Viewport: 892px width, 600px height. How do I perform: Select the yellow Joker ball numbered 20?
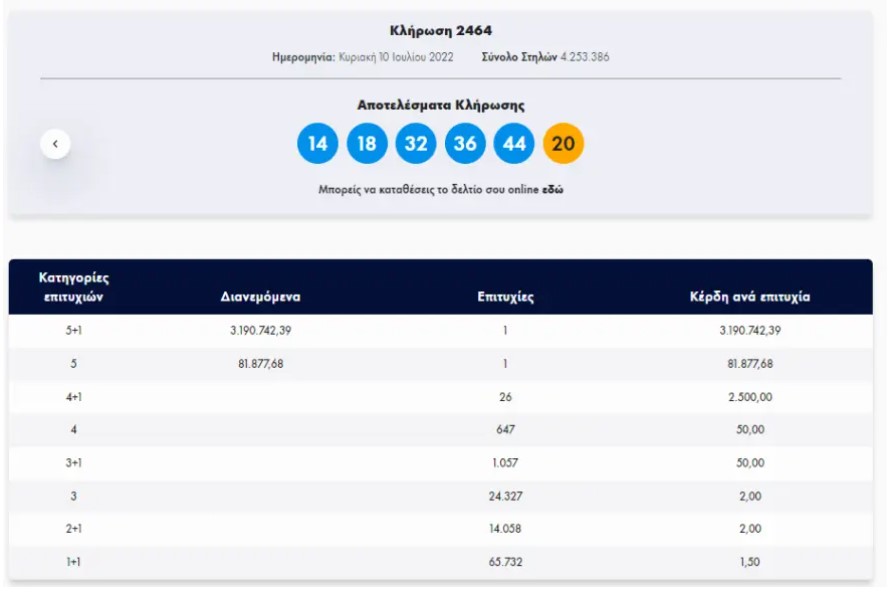click(563, 143)
